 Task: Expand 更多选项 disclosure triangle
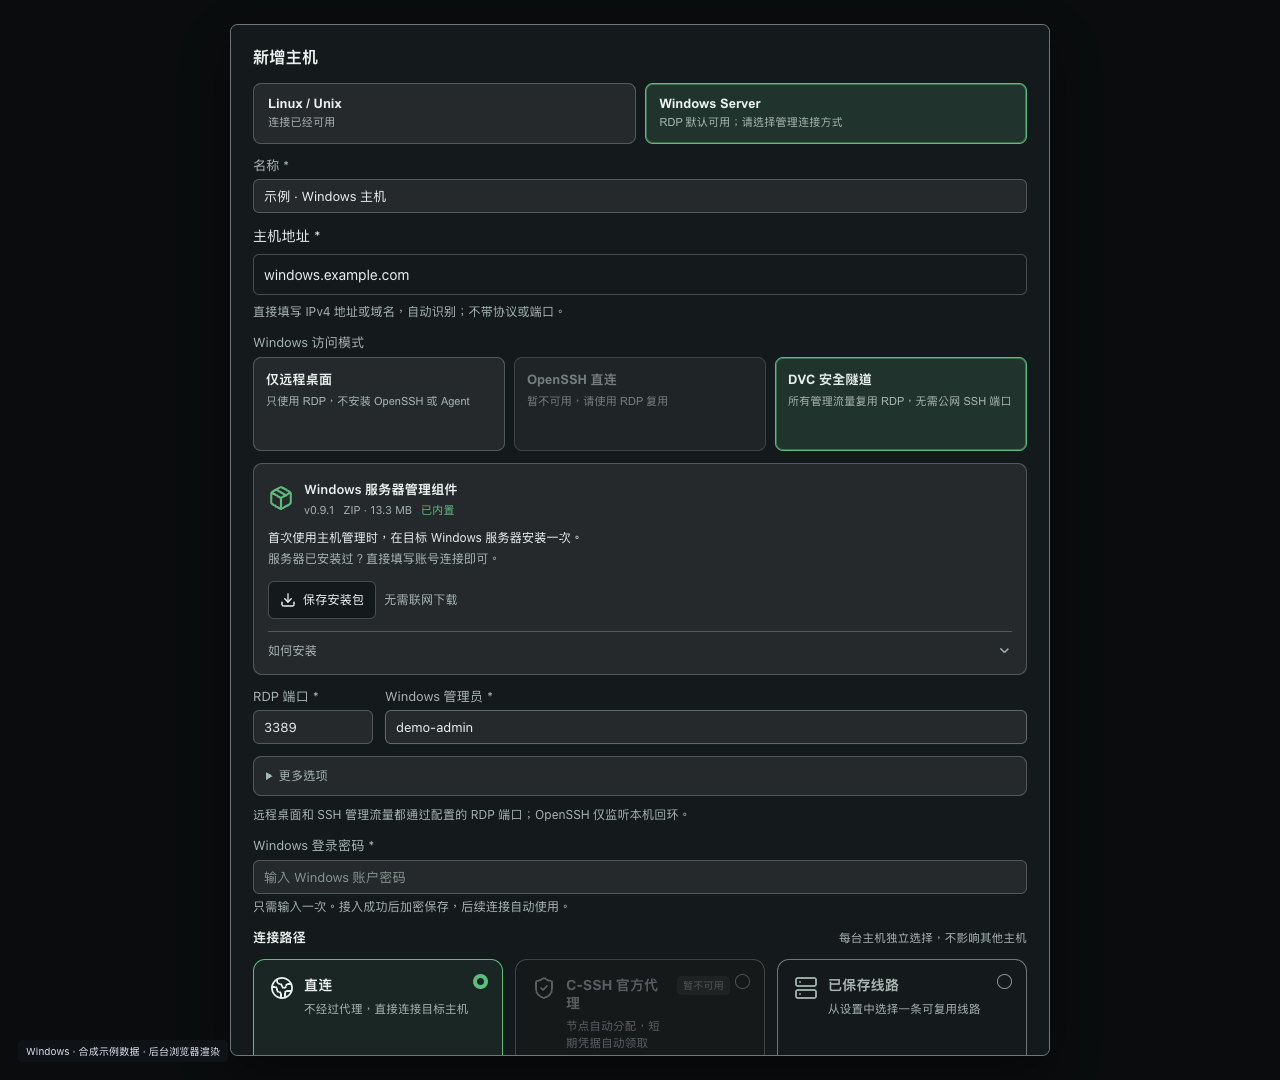269,776
